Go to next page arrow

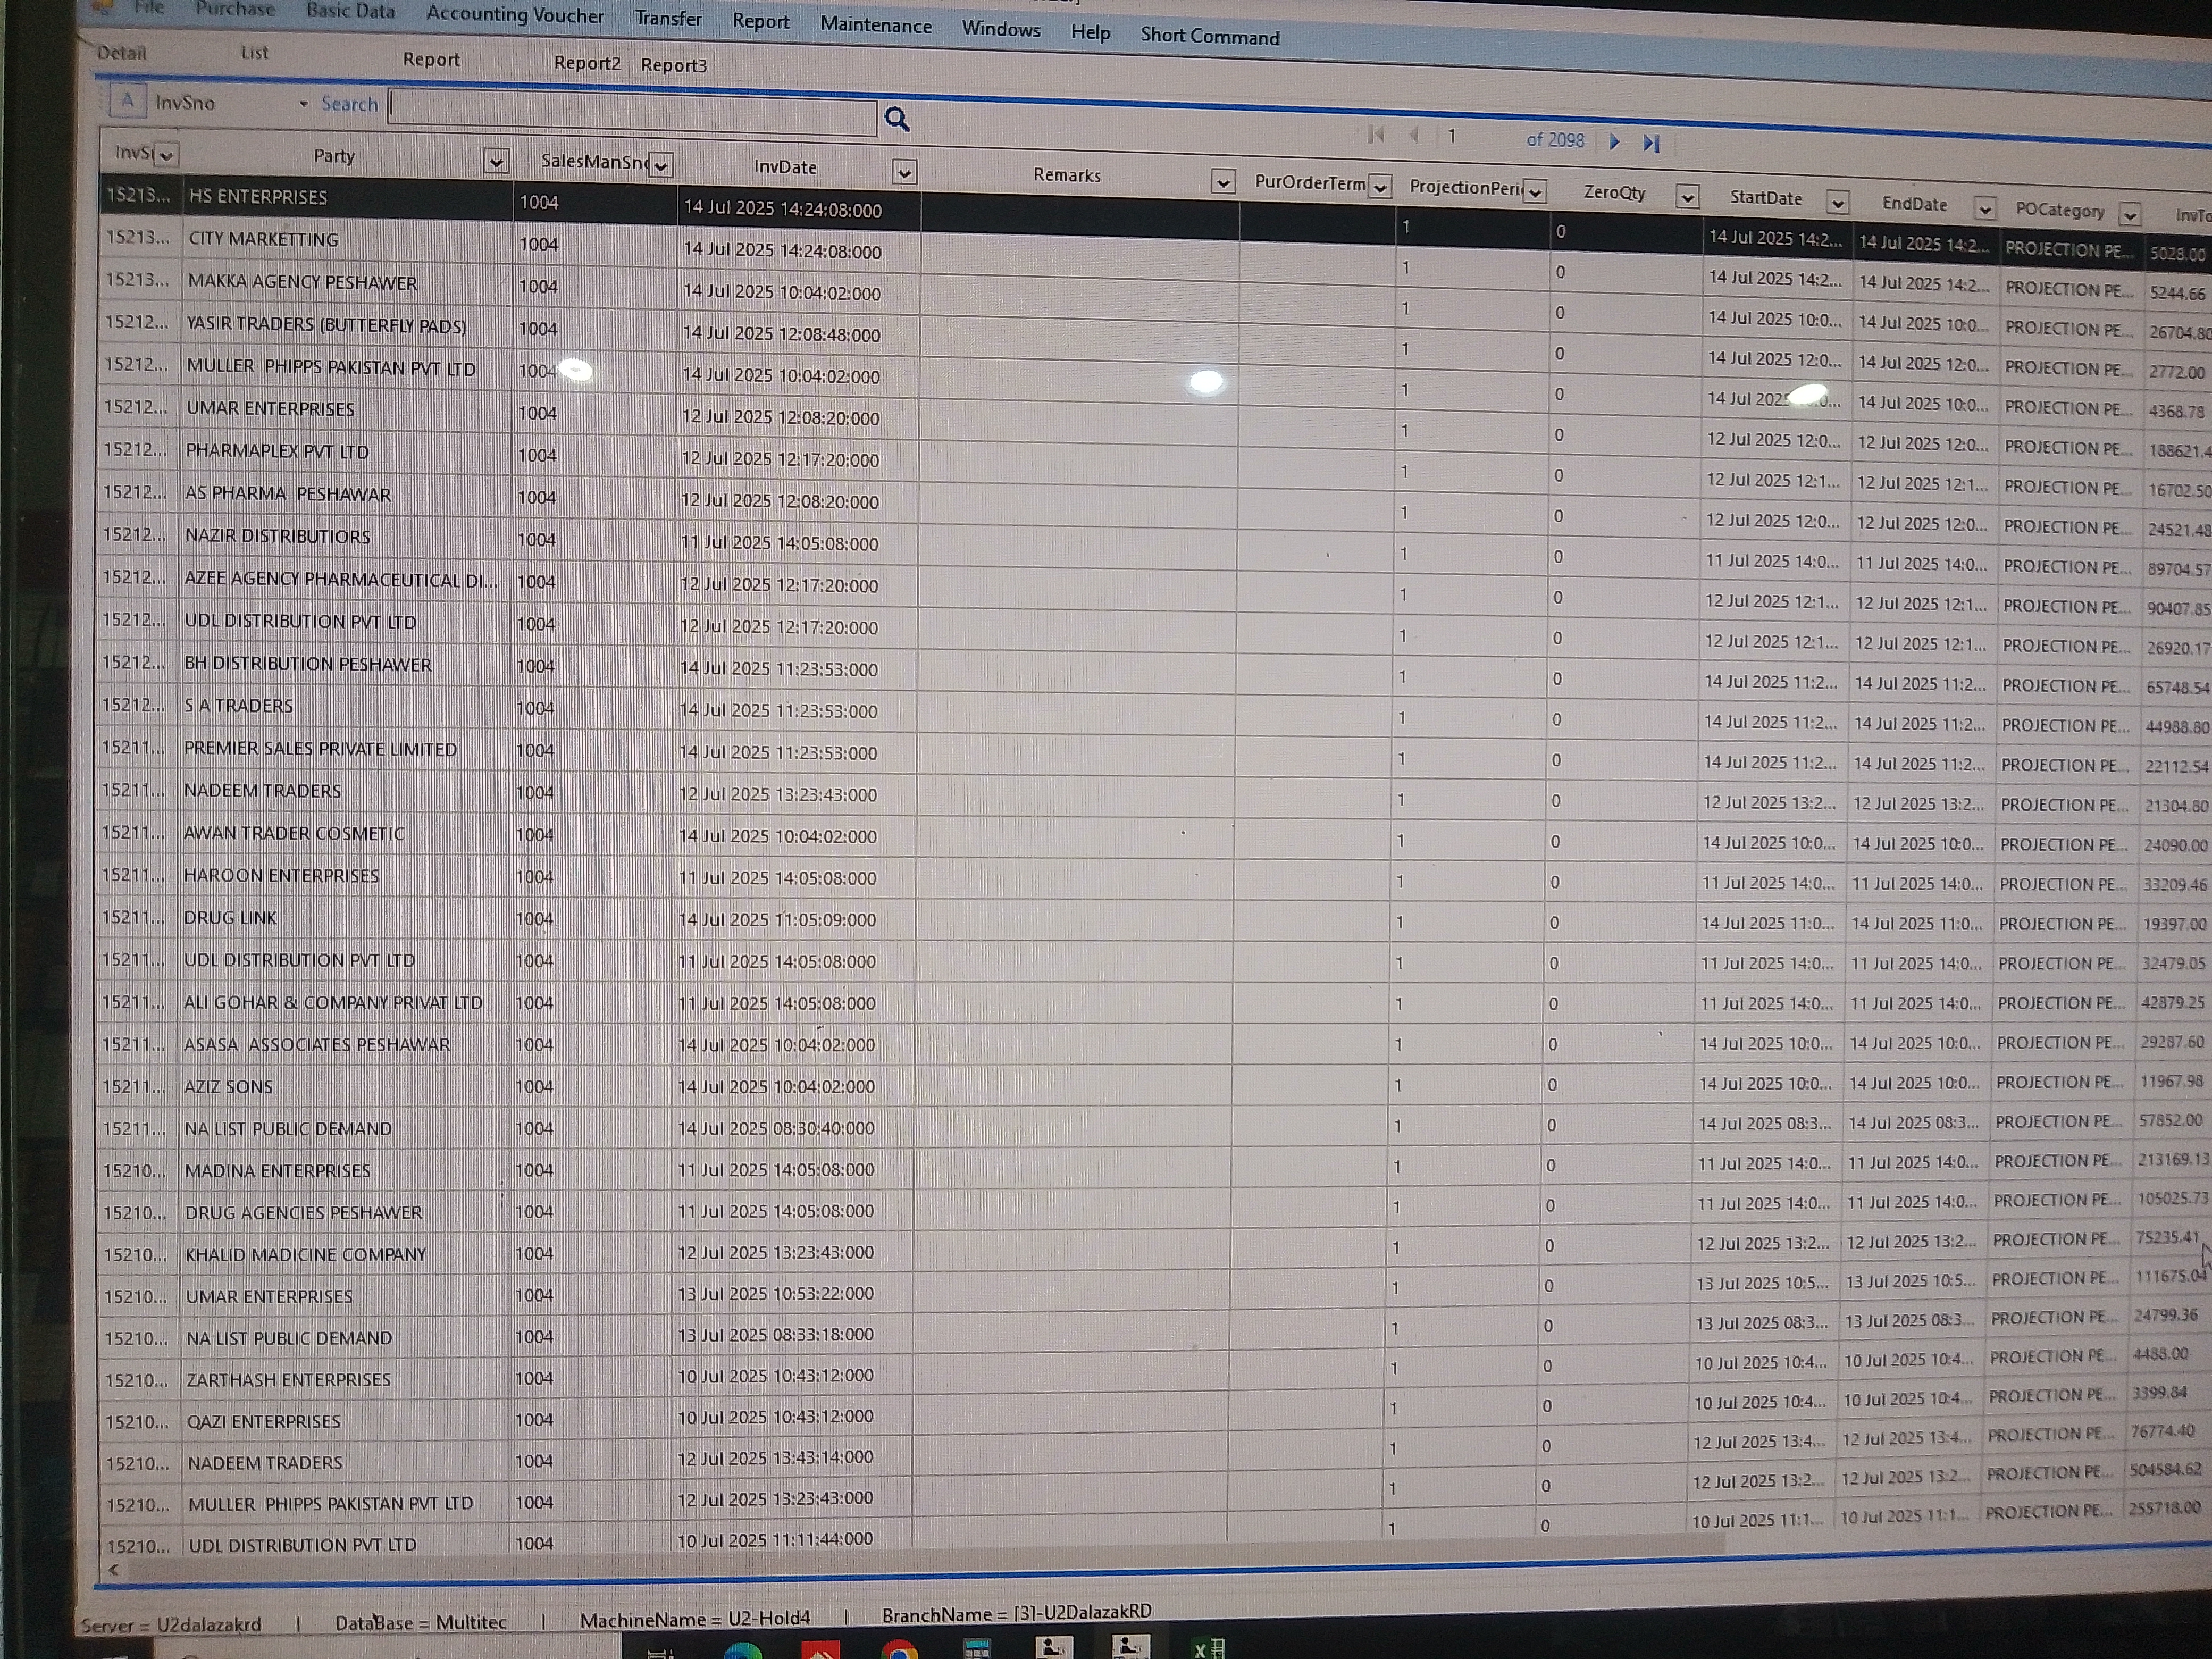pyautogui.click(x=1614, y=142)
